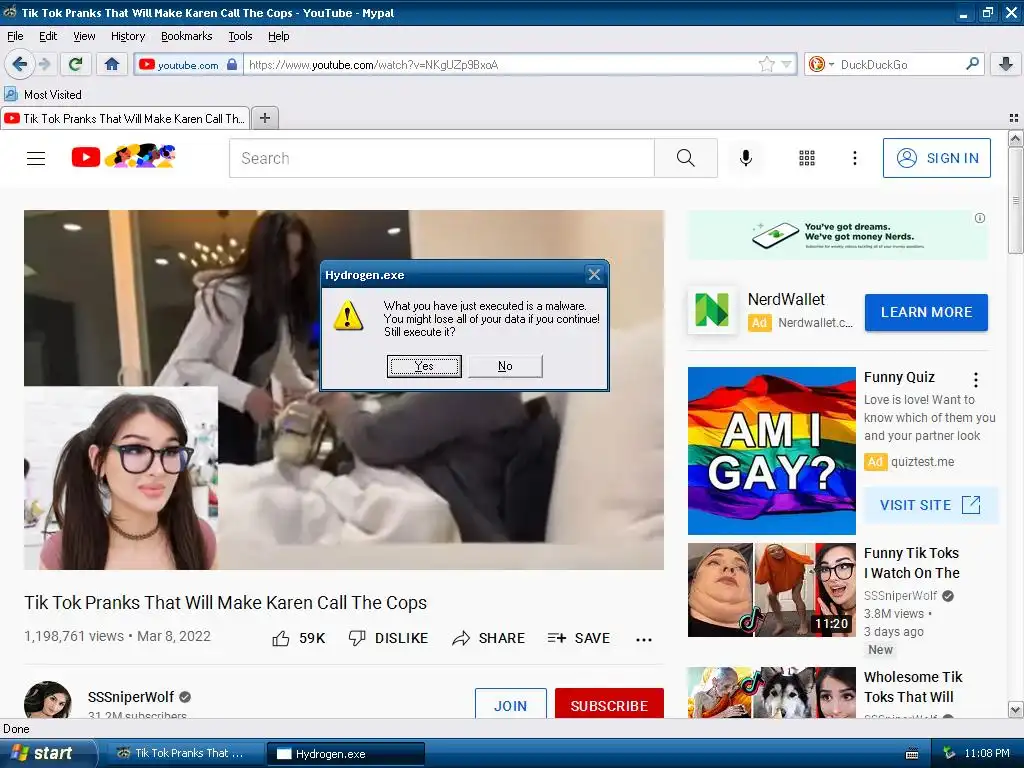Click the keyboard icon in system tray

[x=912, y=754]
